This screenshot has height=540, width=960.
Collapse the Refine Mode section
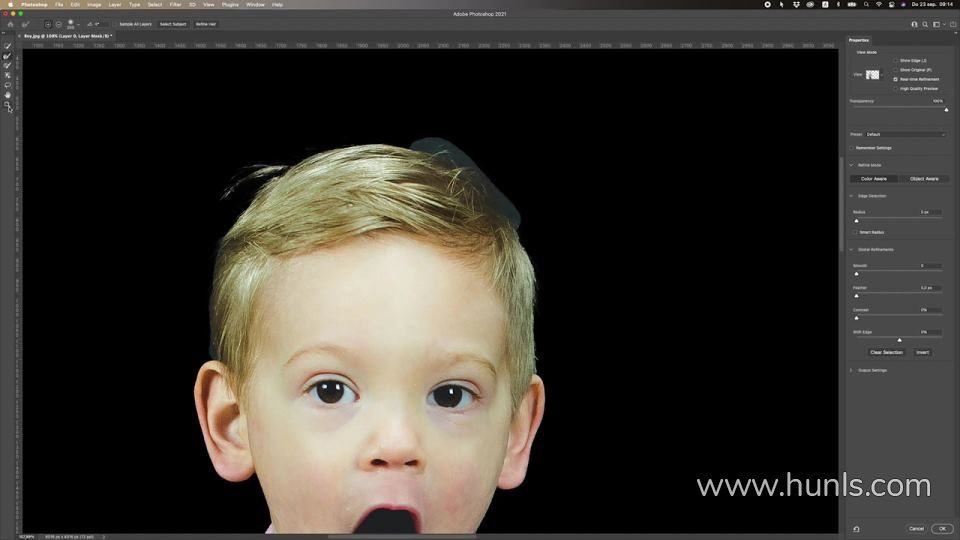pos(851,165)
